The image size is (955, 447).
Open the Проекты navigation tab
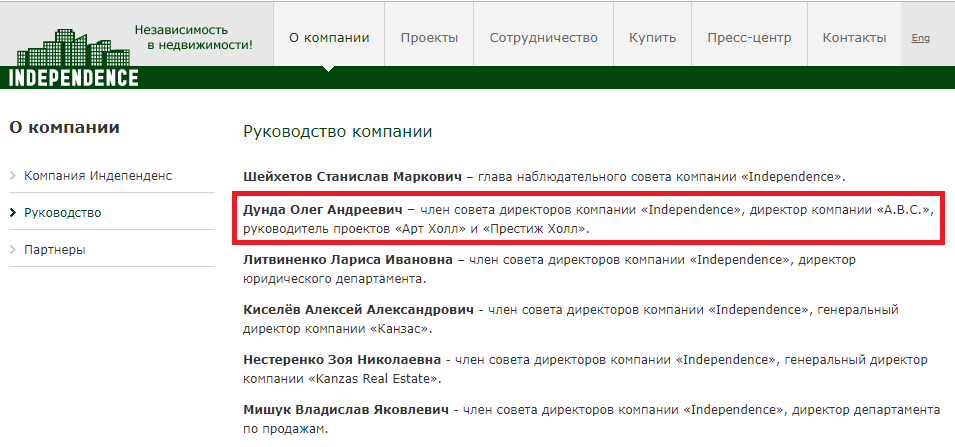pos(429,38)
